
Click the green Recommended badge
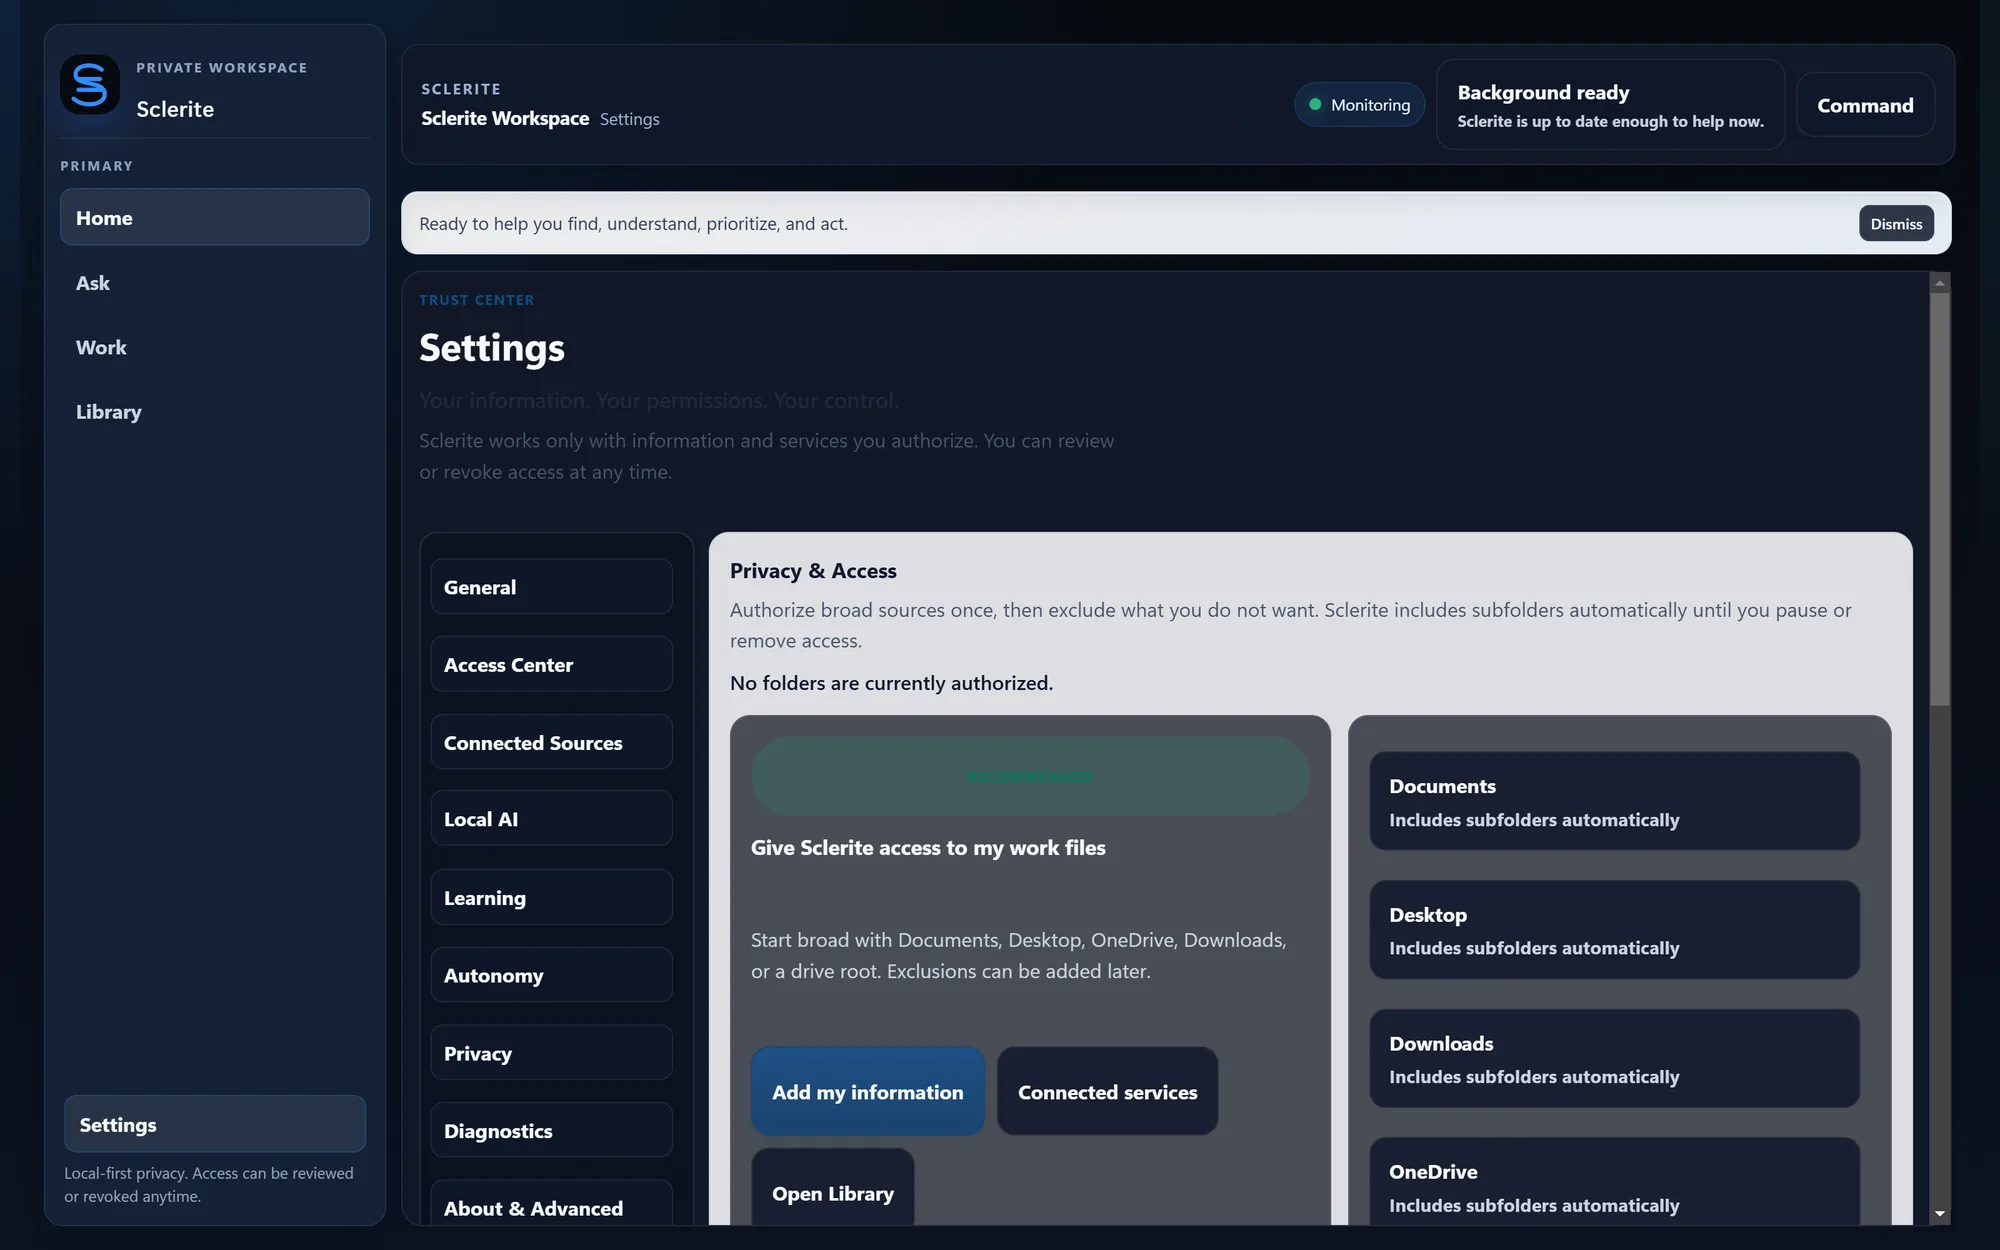(x=1031, y=776)
